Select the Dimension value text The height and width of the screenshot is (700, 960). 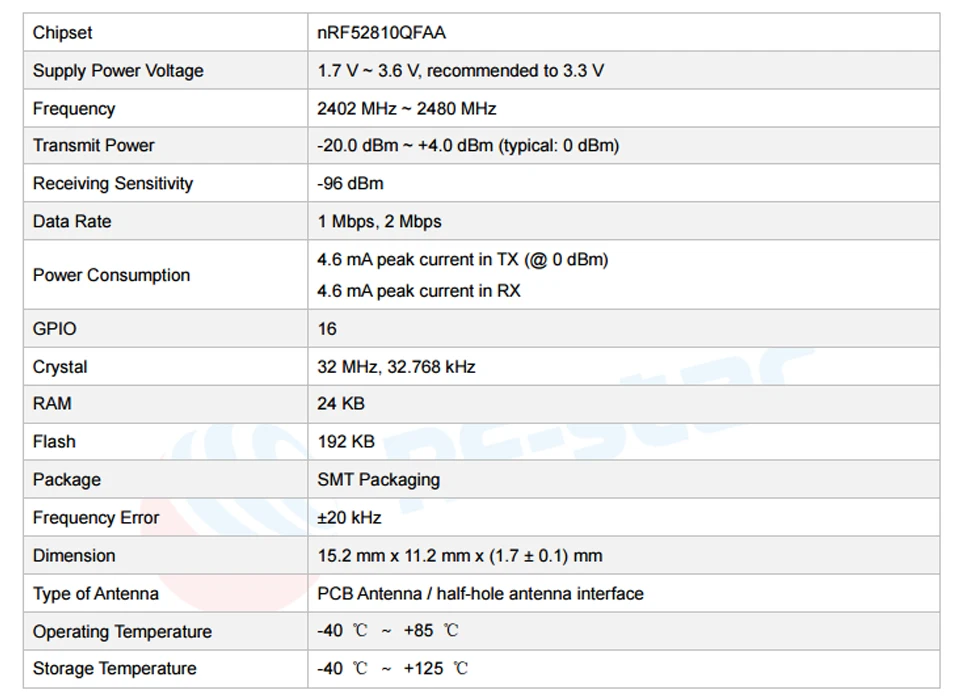[x=460, y=555]
